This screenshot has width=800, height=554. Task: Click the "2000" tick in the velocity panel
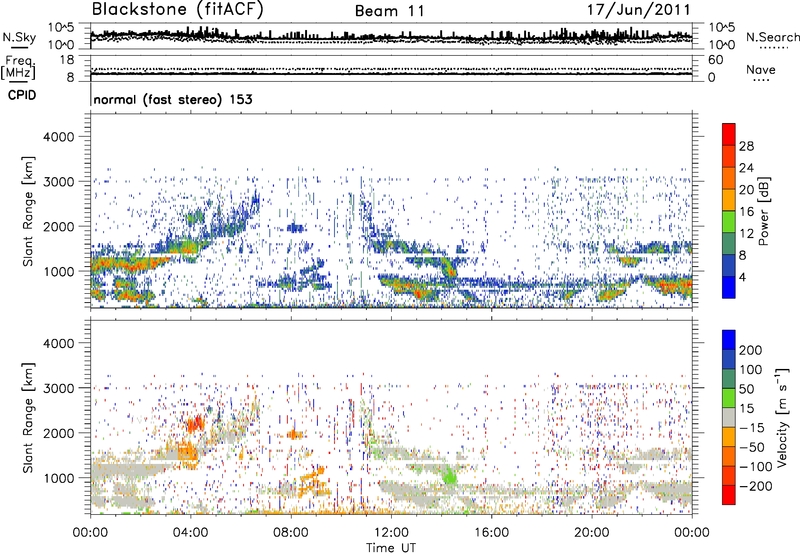tap(58, 433)
